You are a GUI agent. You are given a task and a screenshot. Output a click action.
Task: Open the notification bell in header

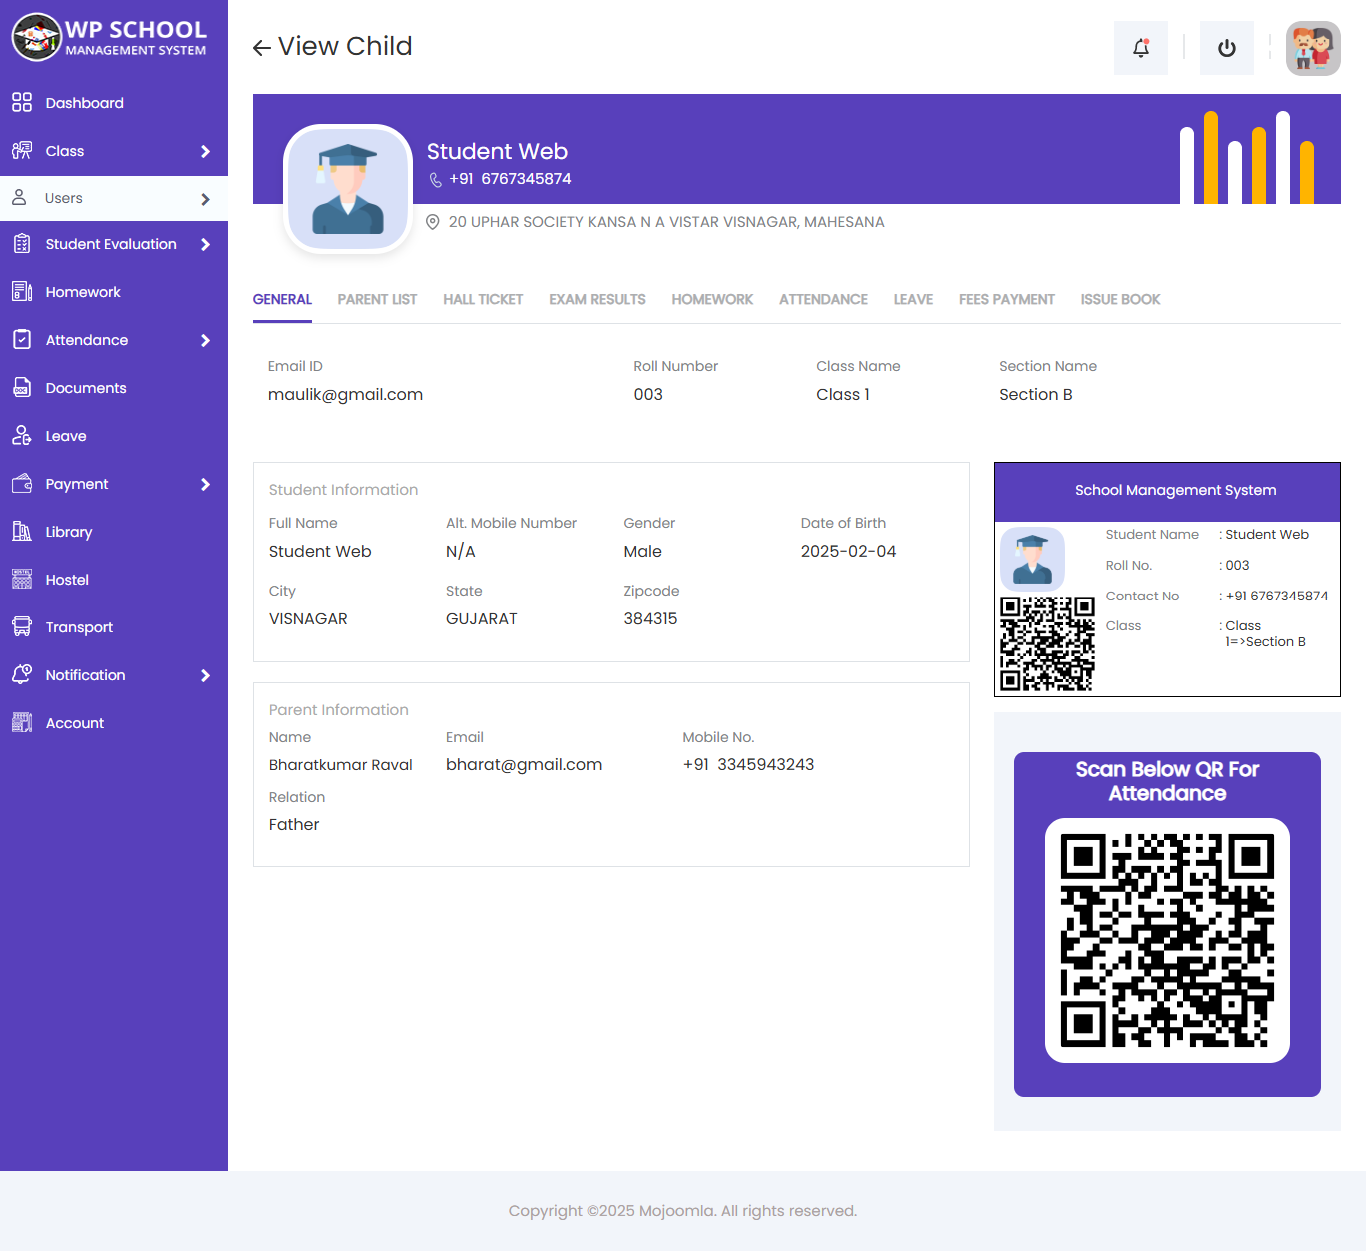click(x=1141, y=48)
